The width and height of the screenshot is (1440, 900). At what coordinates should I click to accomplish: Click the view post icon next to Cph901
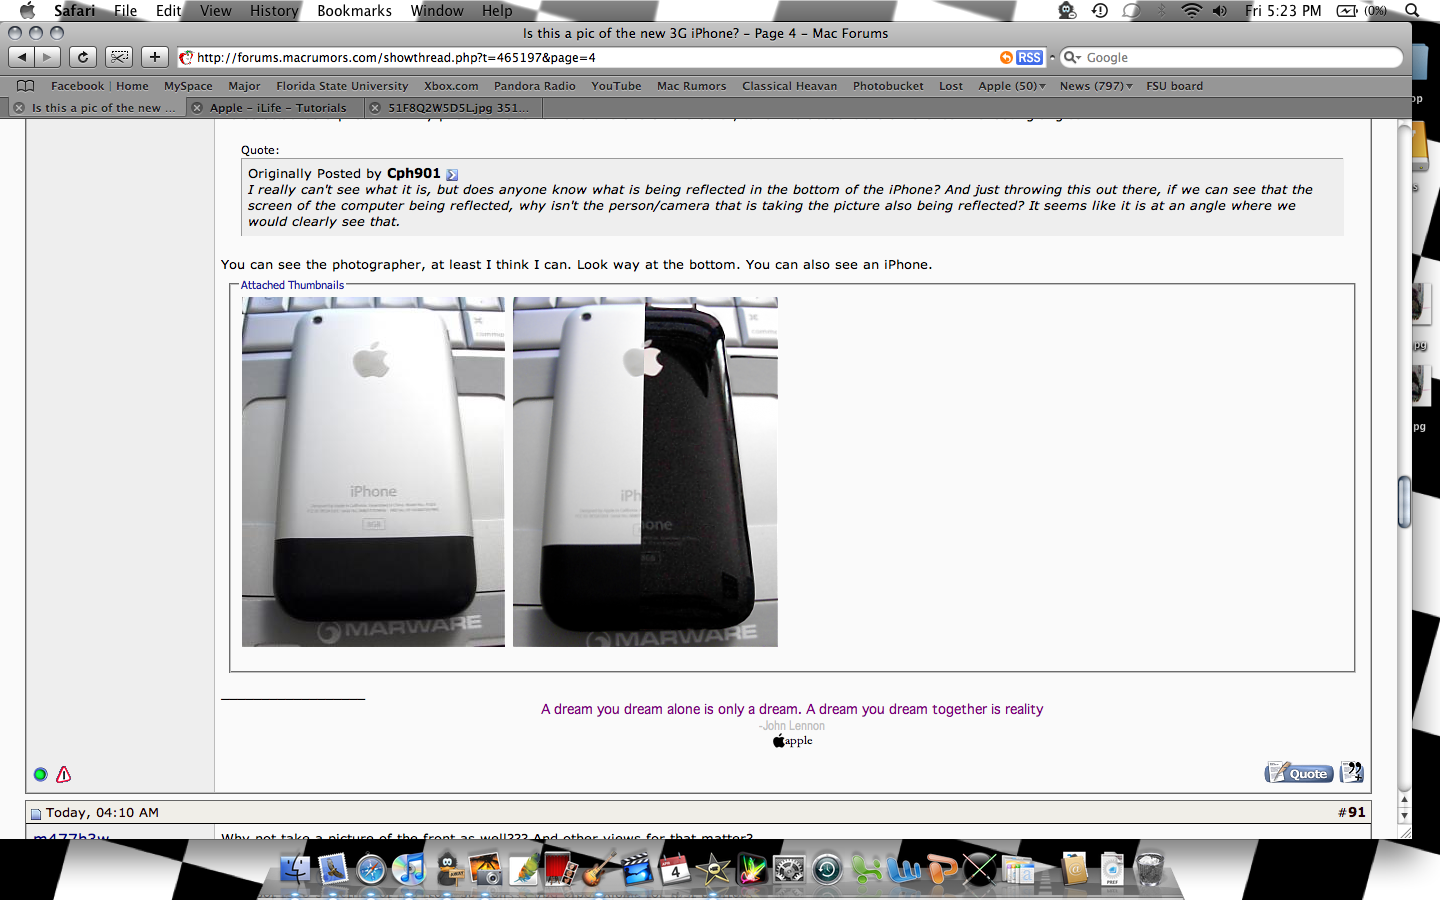452,175
